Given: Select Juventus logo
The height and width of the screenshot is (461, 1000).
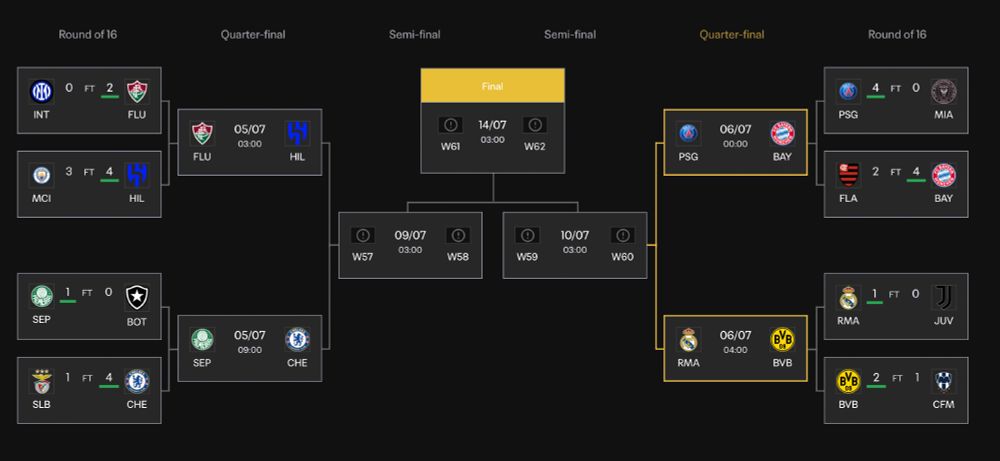Looking at the screenshot, I should click(943, 298).
